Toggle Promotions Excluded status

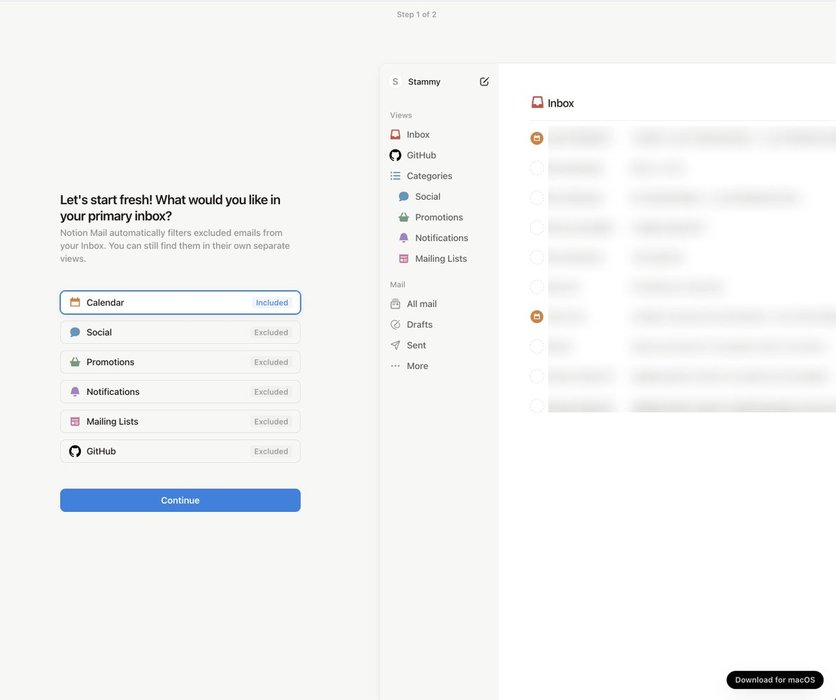click(271, 362)
